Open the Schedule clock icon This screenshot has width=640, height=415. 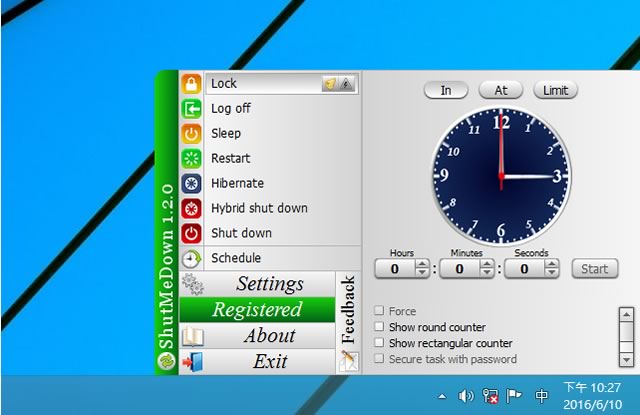tap(191, 258)
